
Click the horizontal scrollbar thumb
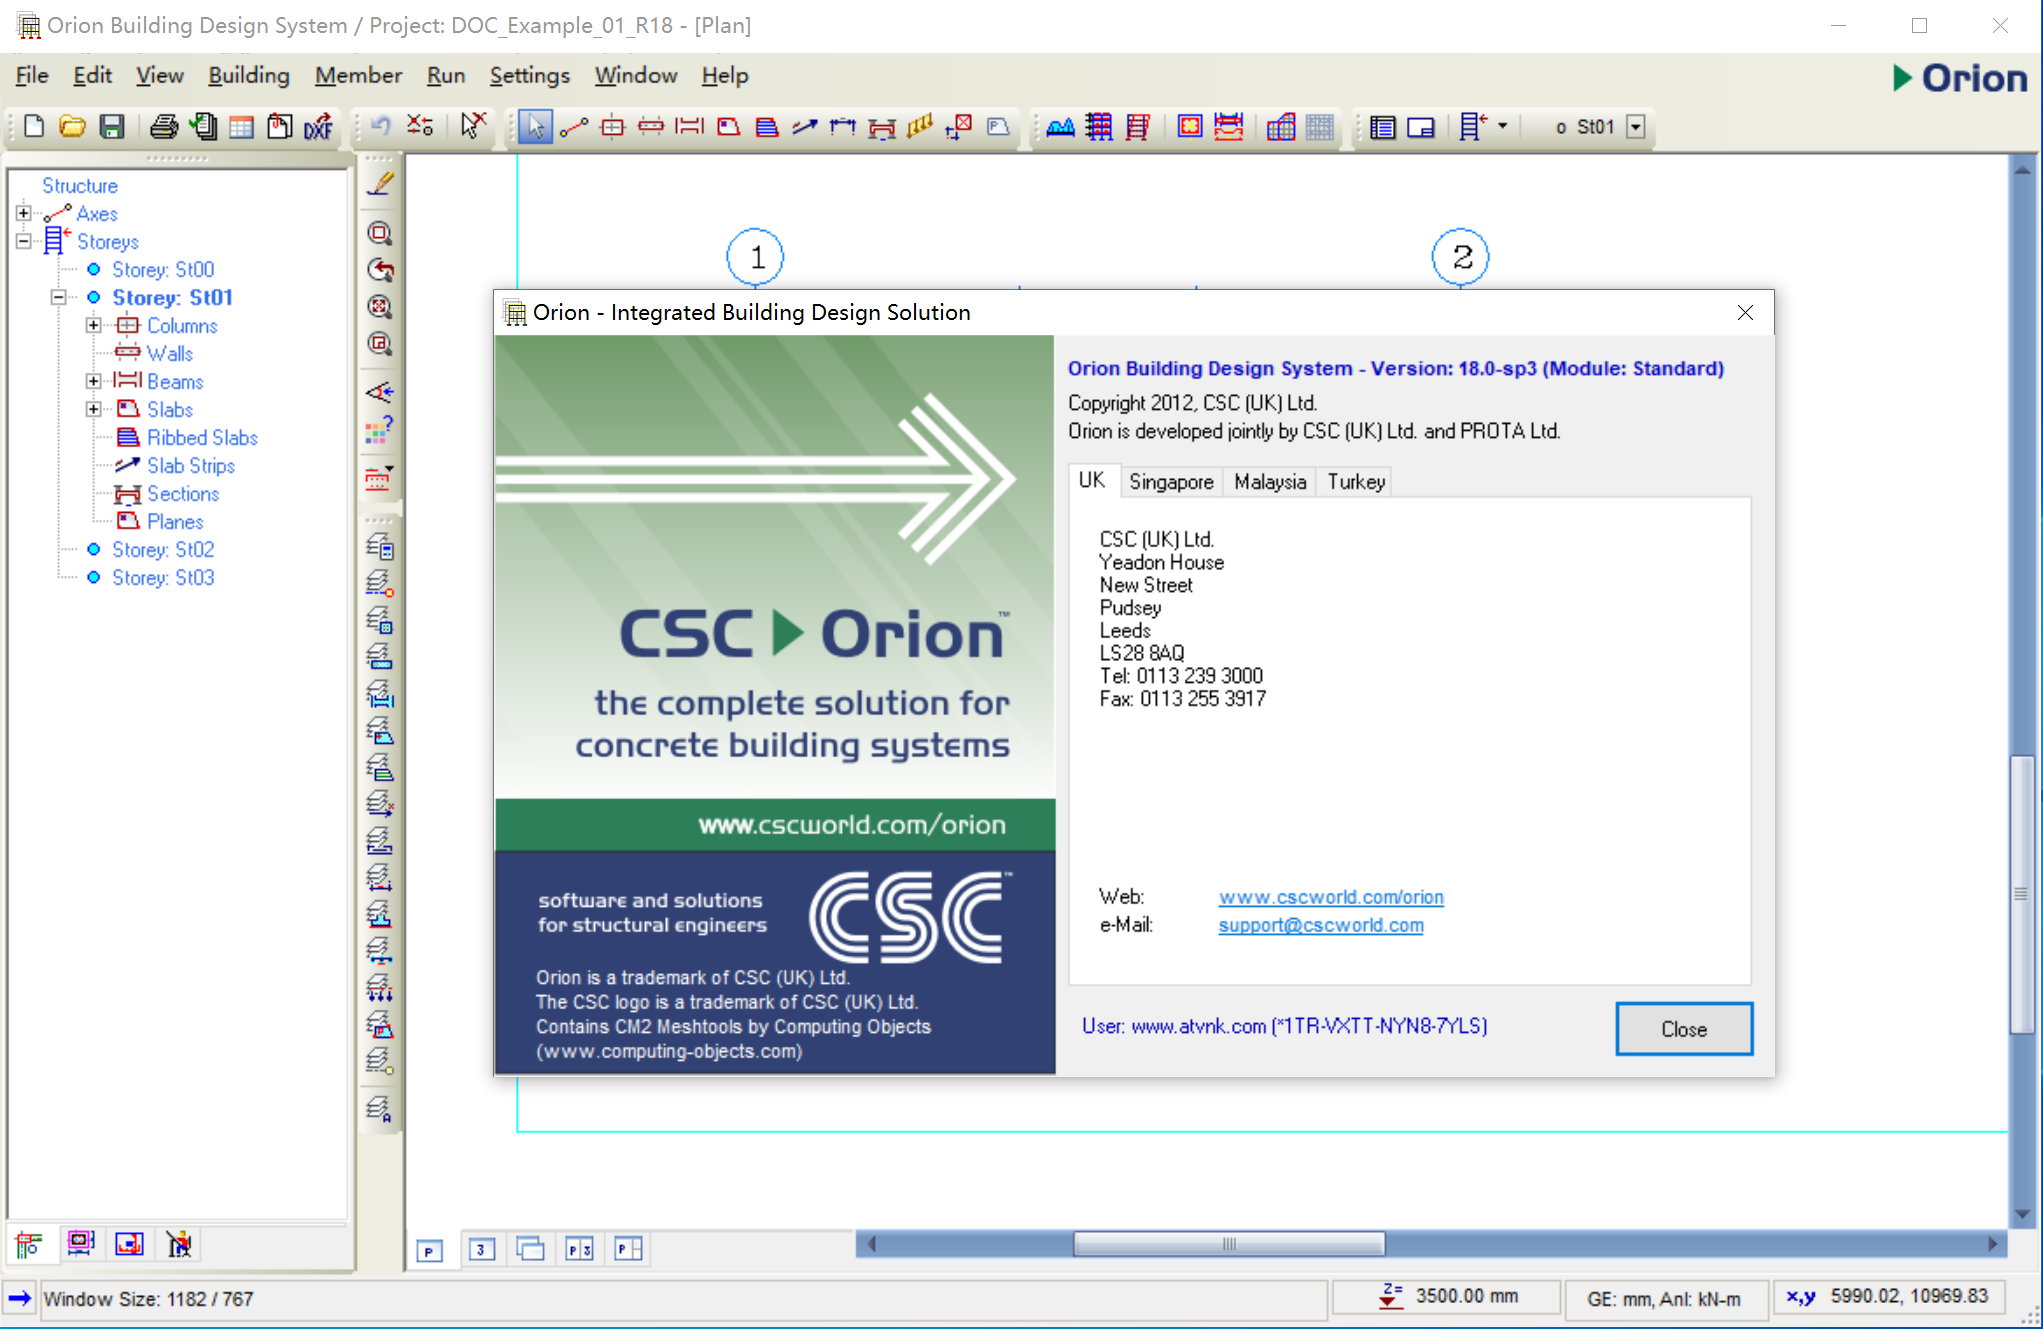[1229, 1244]
